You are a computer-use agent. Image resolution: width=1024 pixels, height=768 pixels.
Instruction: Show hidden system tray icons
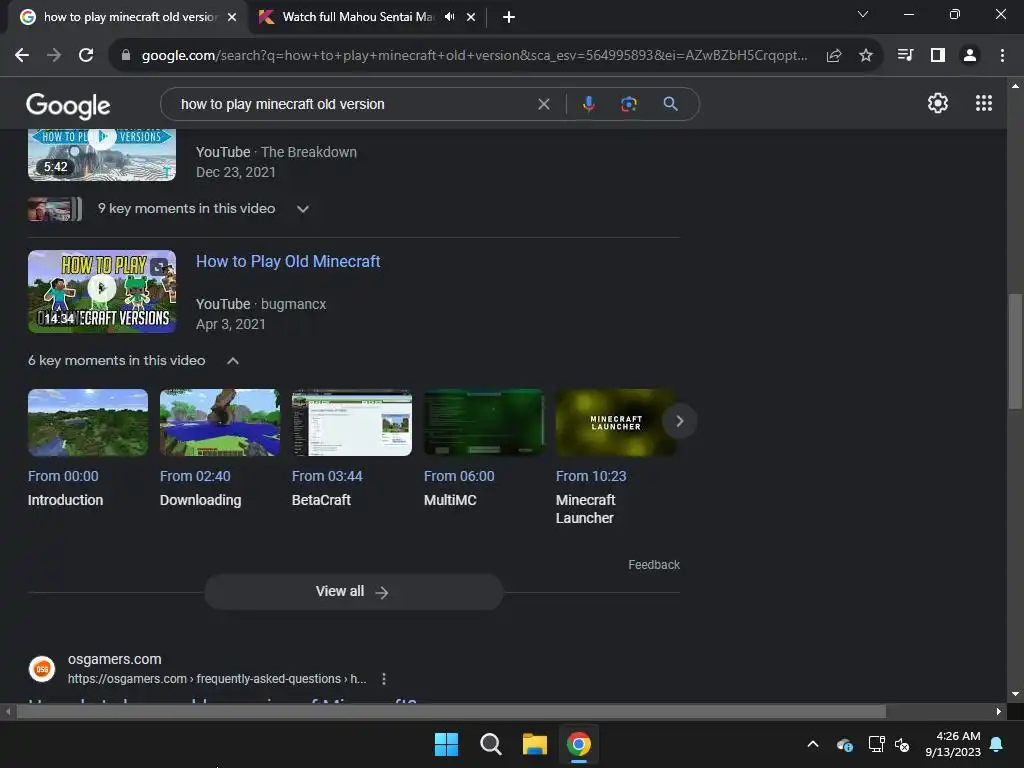813,744
